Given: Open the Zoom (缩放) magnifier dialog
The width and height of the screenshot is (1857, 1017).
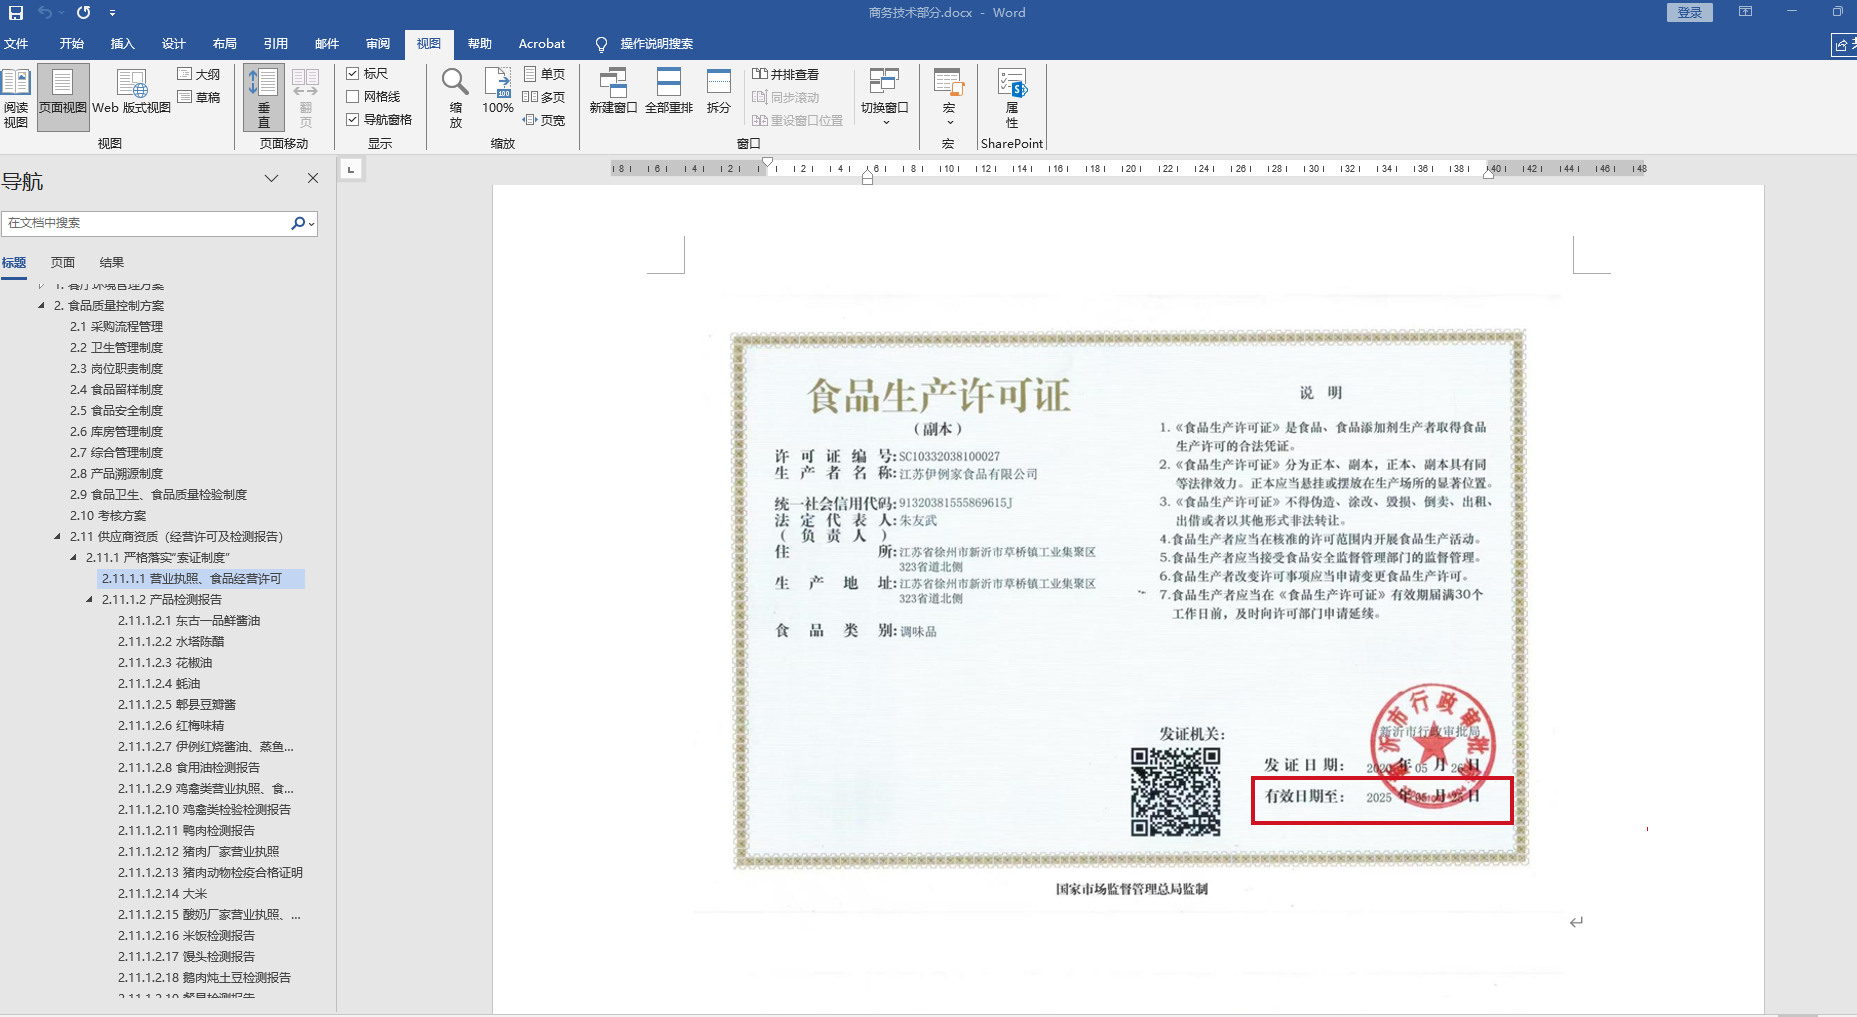Looking at the screenshot, I should [456, 98].
